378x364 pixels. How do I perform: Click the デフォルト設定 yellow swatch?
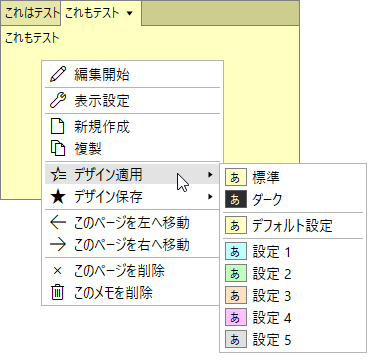coord(236,225)
